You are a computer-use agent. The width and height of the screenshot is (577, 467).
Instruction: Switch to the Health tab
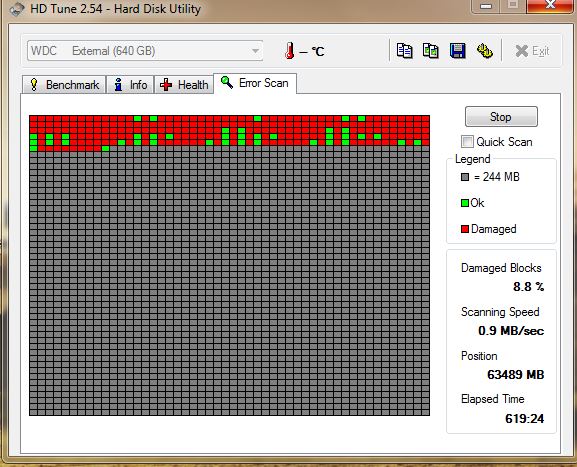[x=184, y=85]
